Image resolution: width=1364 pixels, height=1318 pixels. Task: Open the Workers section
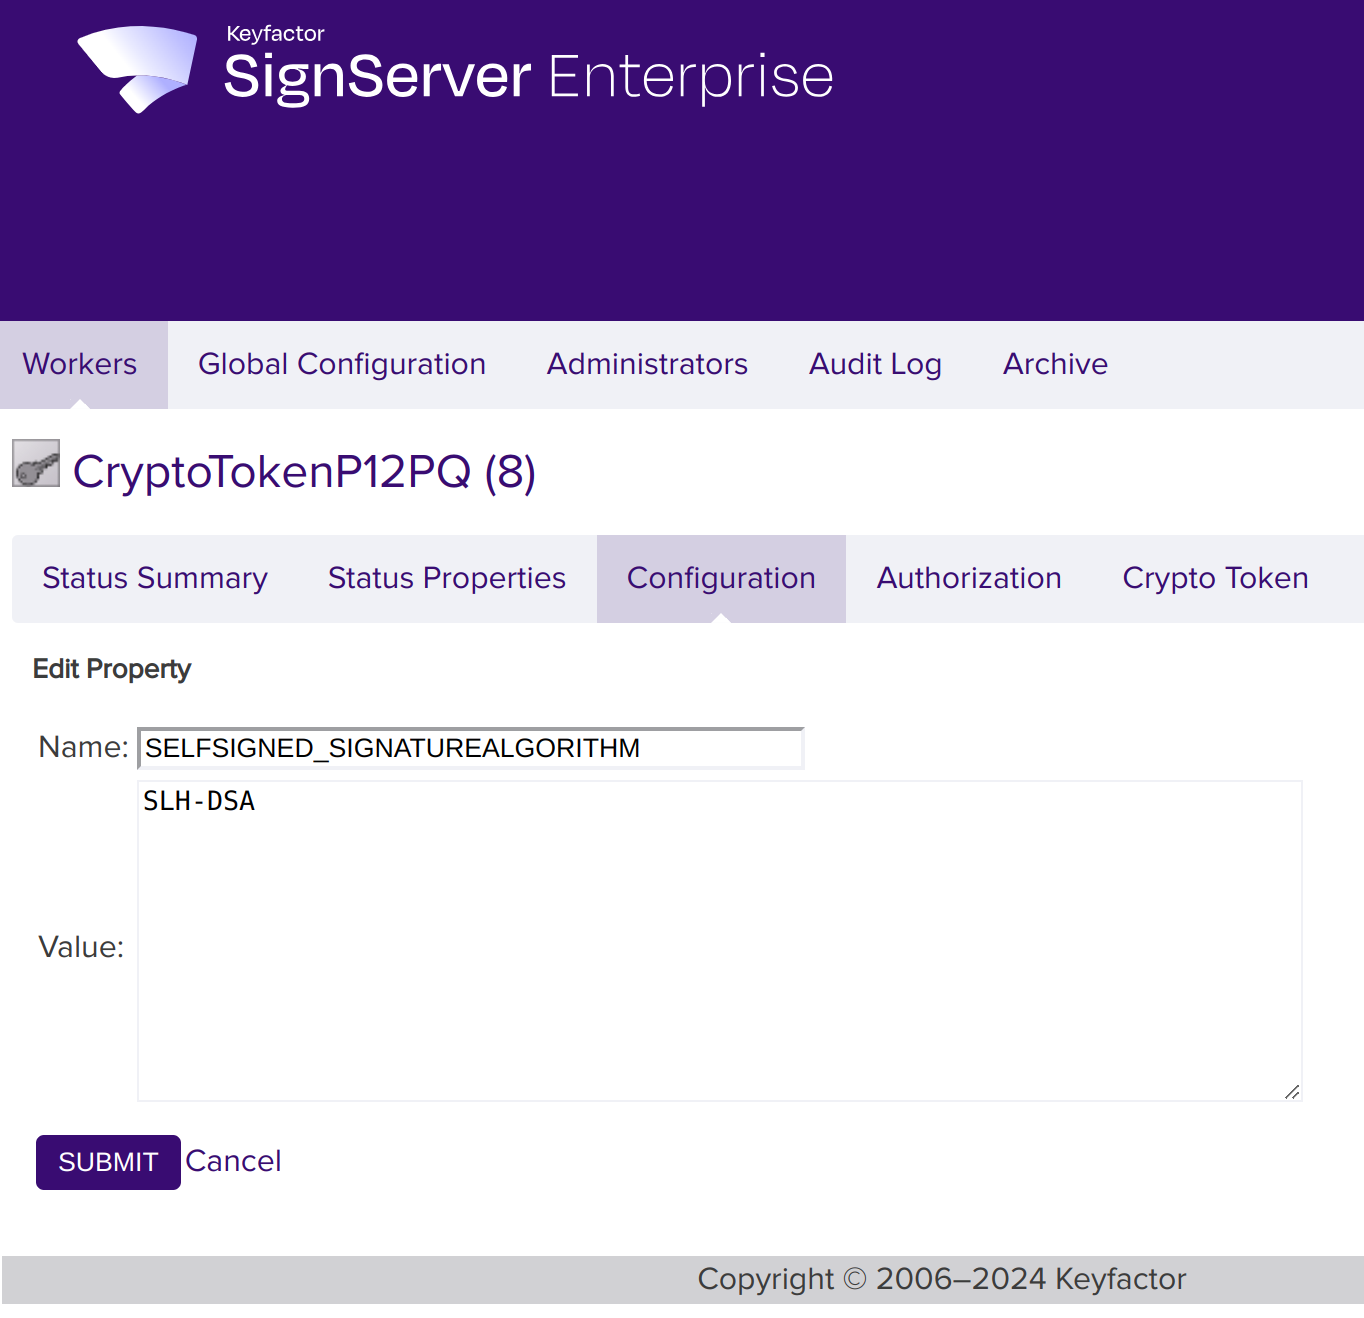coord(81,364)
